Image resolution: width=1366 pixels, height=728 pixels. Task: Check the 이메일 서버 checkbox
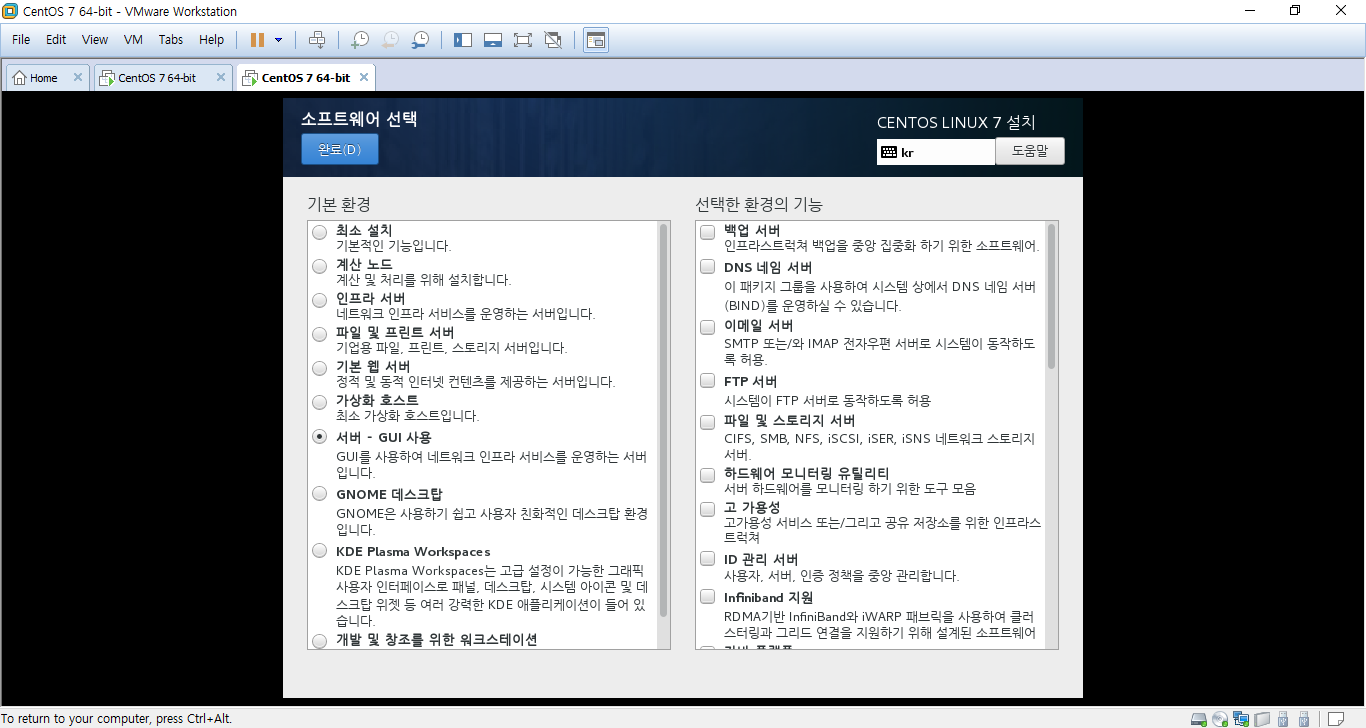coord(707,326)
